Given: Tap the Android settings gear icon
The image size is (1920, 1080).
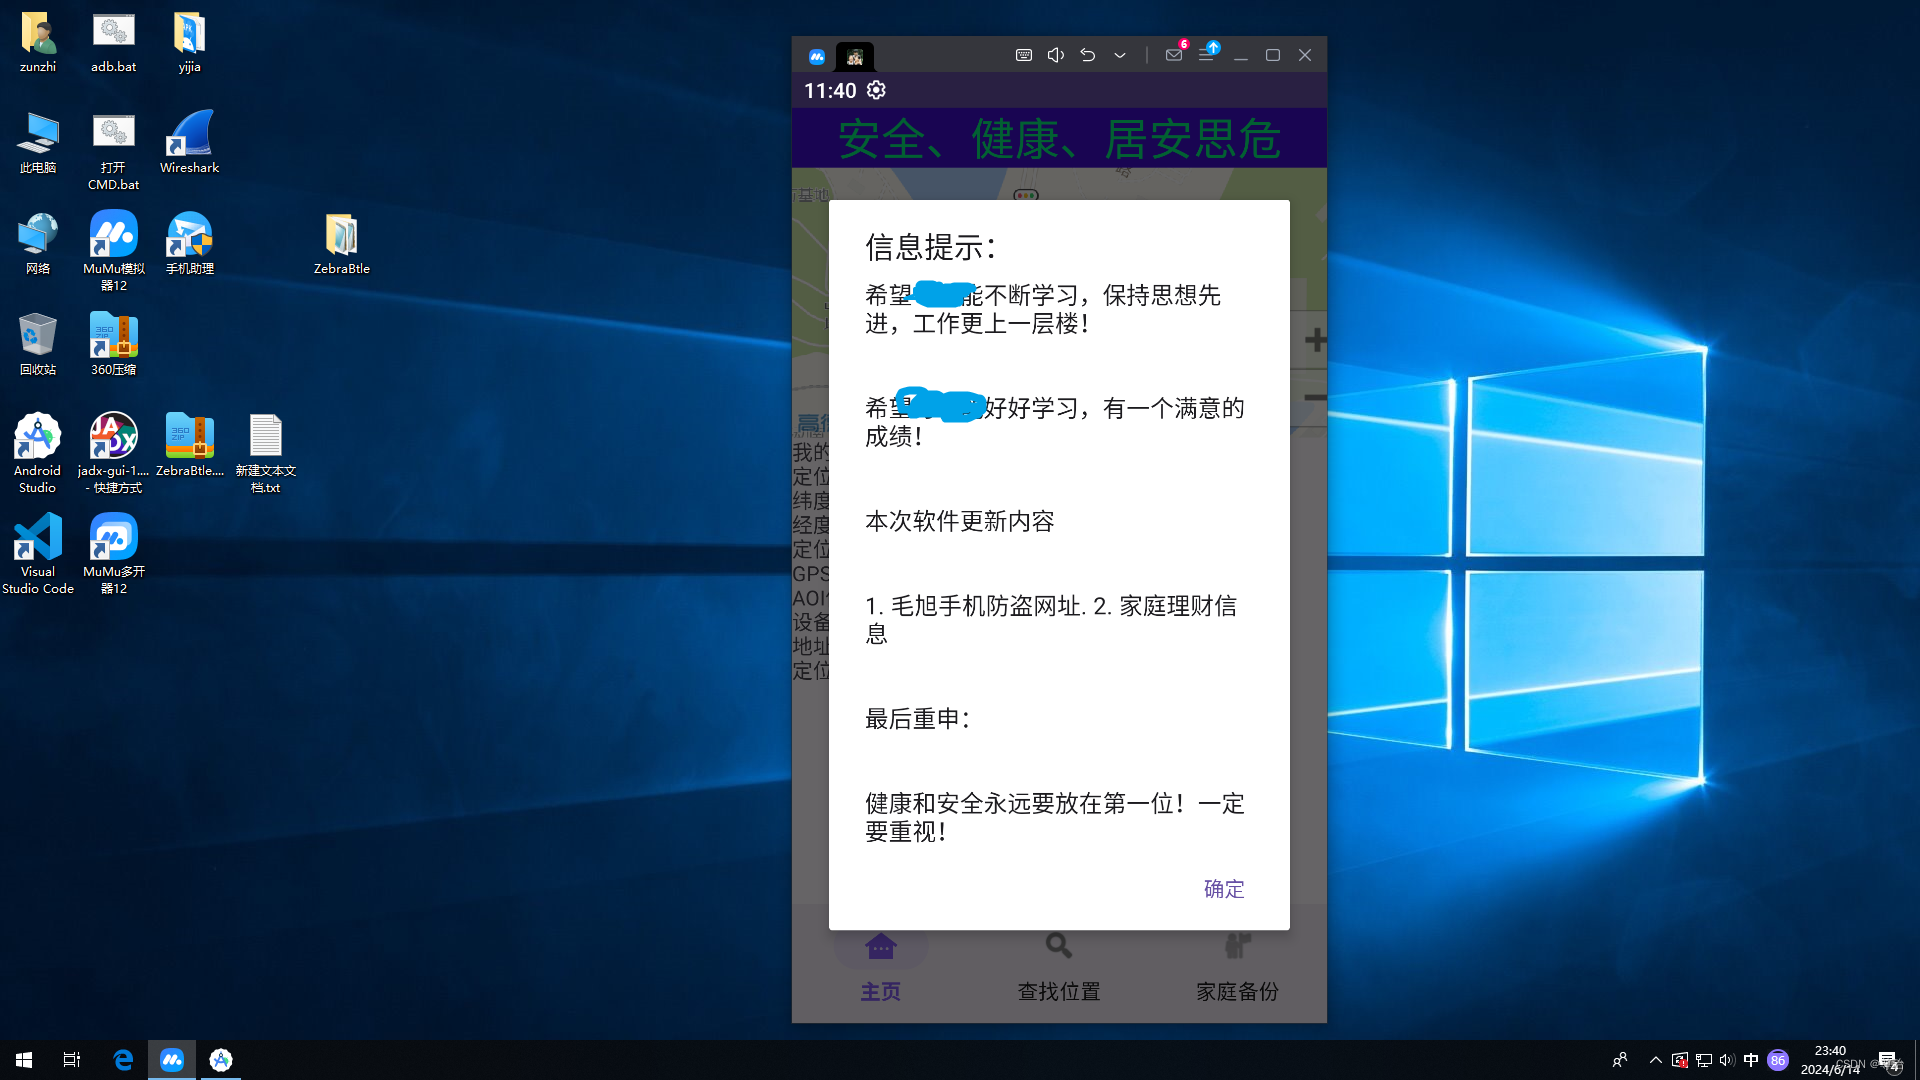Looking at the screenshot, I should pyautogui.click(x=876, y=90).
